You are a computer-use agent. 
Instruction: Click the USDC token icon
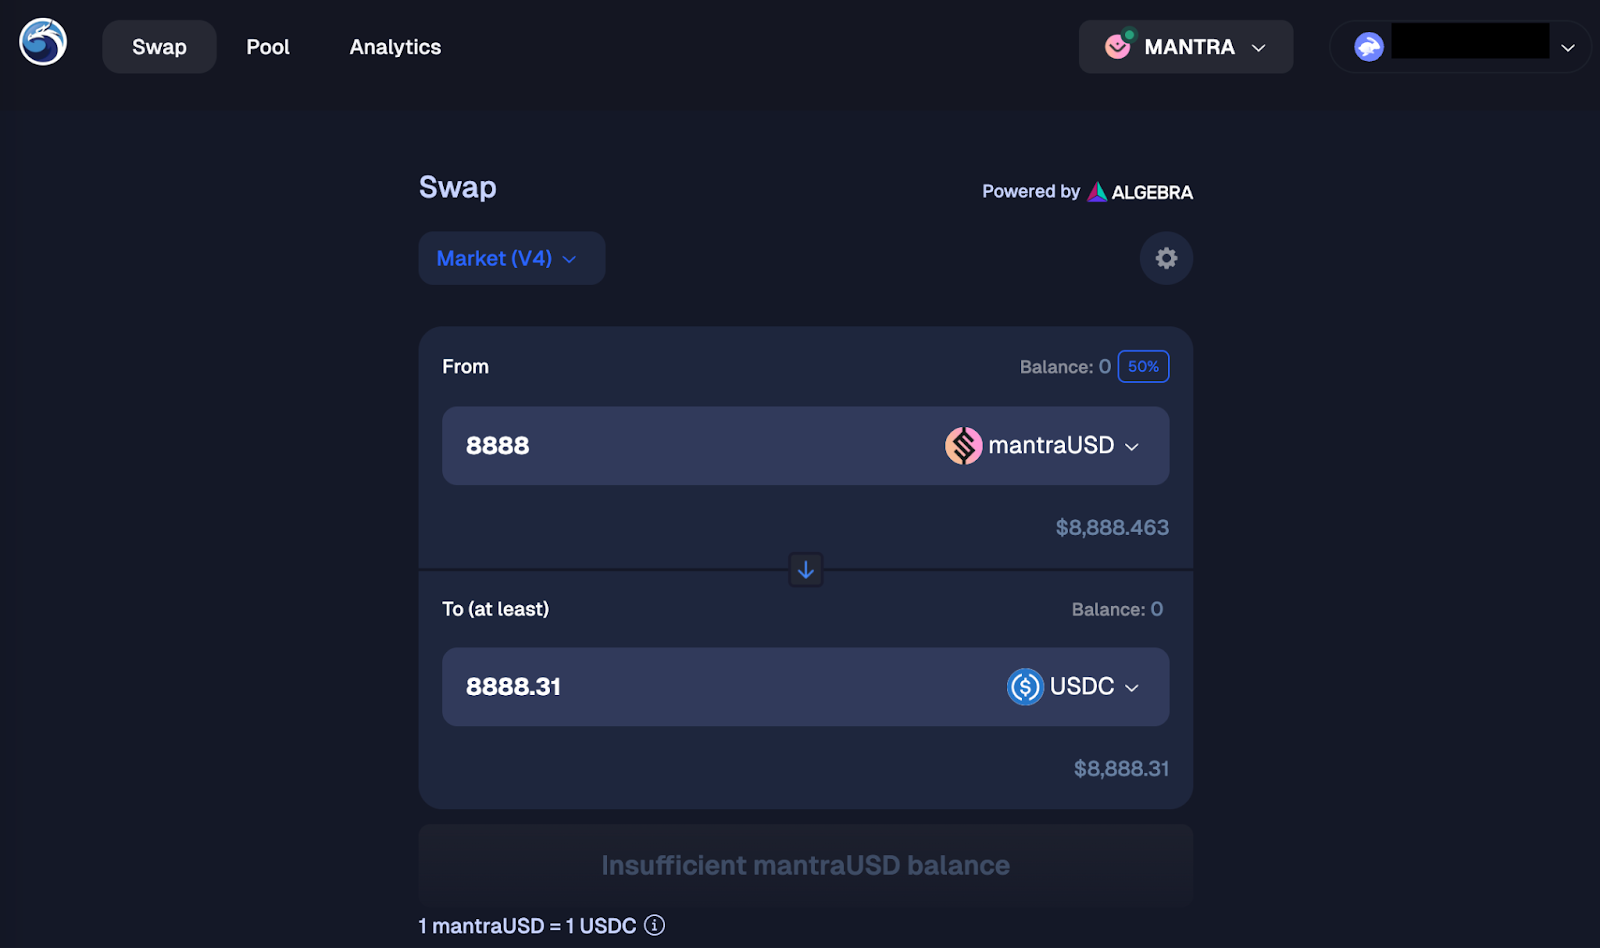point(1025,687)
